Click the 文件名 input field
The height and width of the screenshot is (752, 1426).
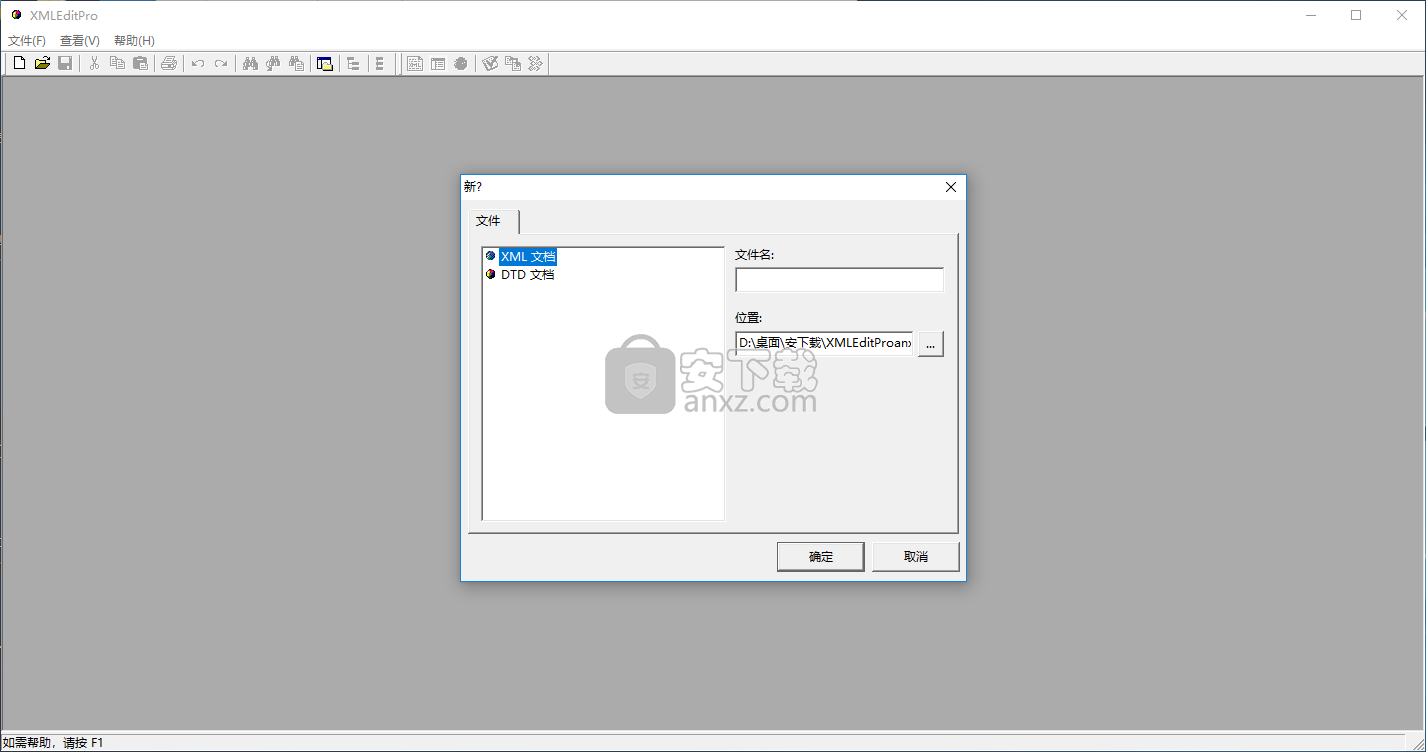tap(839, 280)
